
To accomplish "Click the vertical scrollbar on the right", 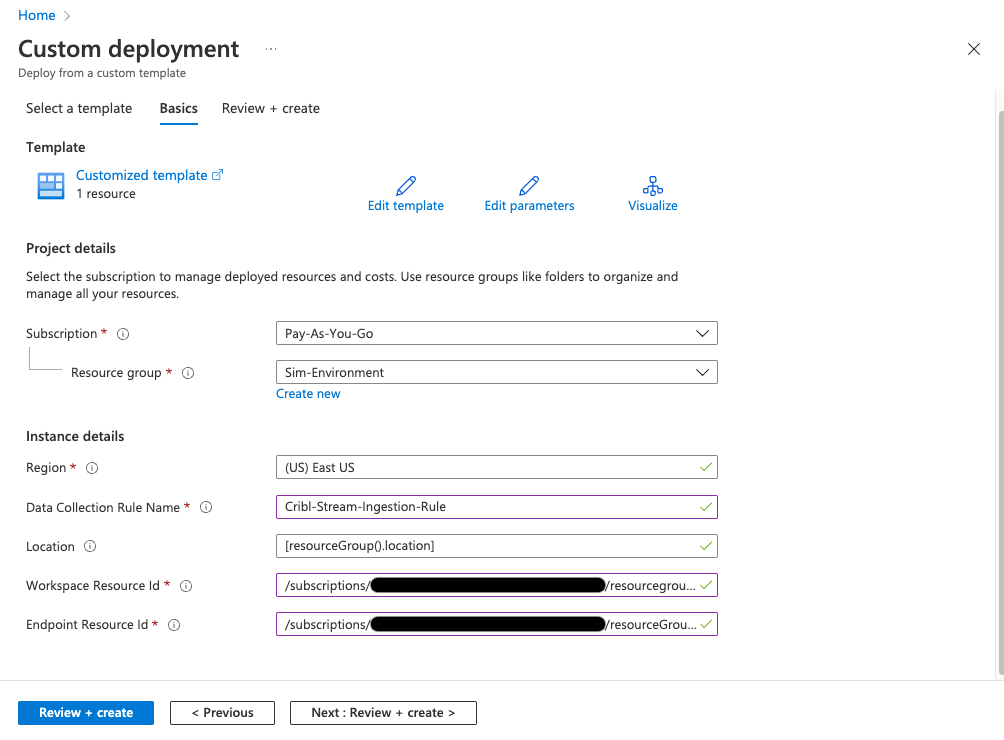I will 1001,393.
